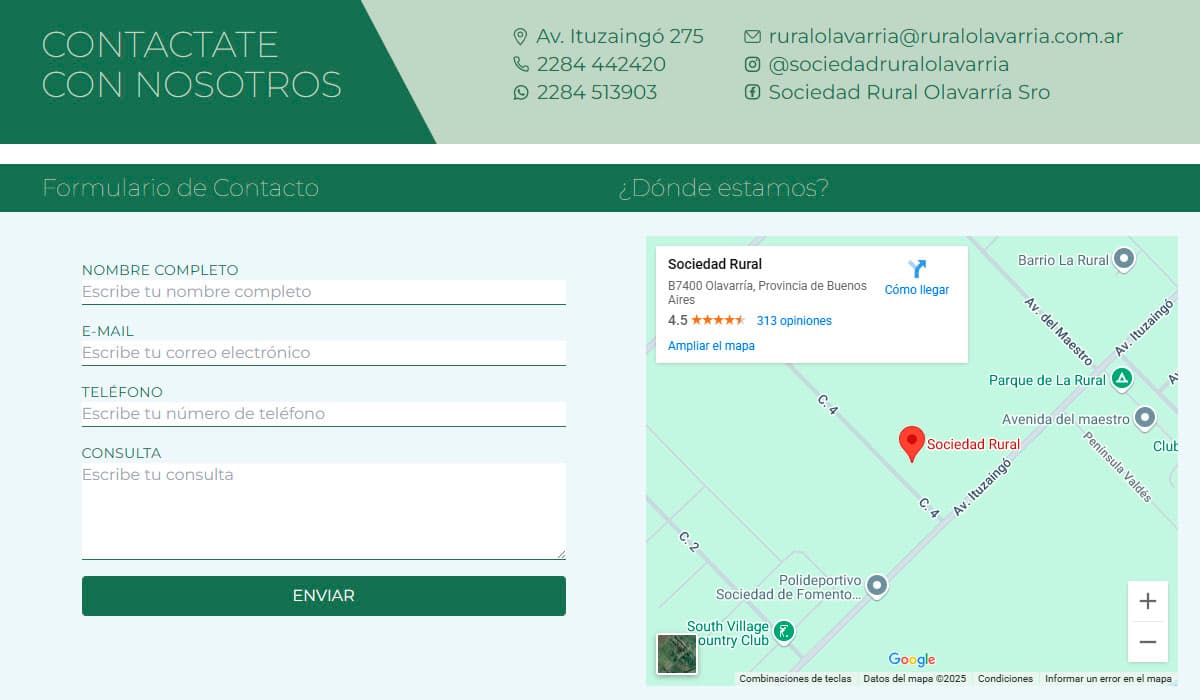Submit the form with Enviar button
Viewport: 1200px width, 700px height.
tap(324, 596)
